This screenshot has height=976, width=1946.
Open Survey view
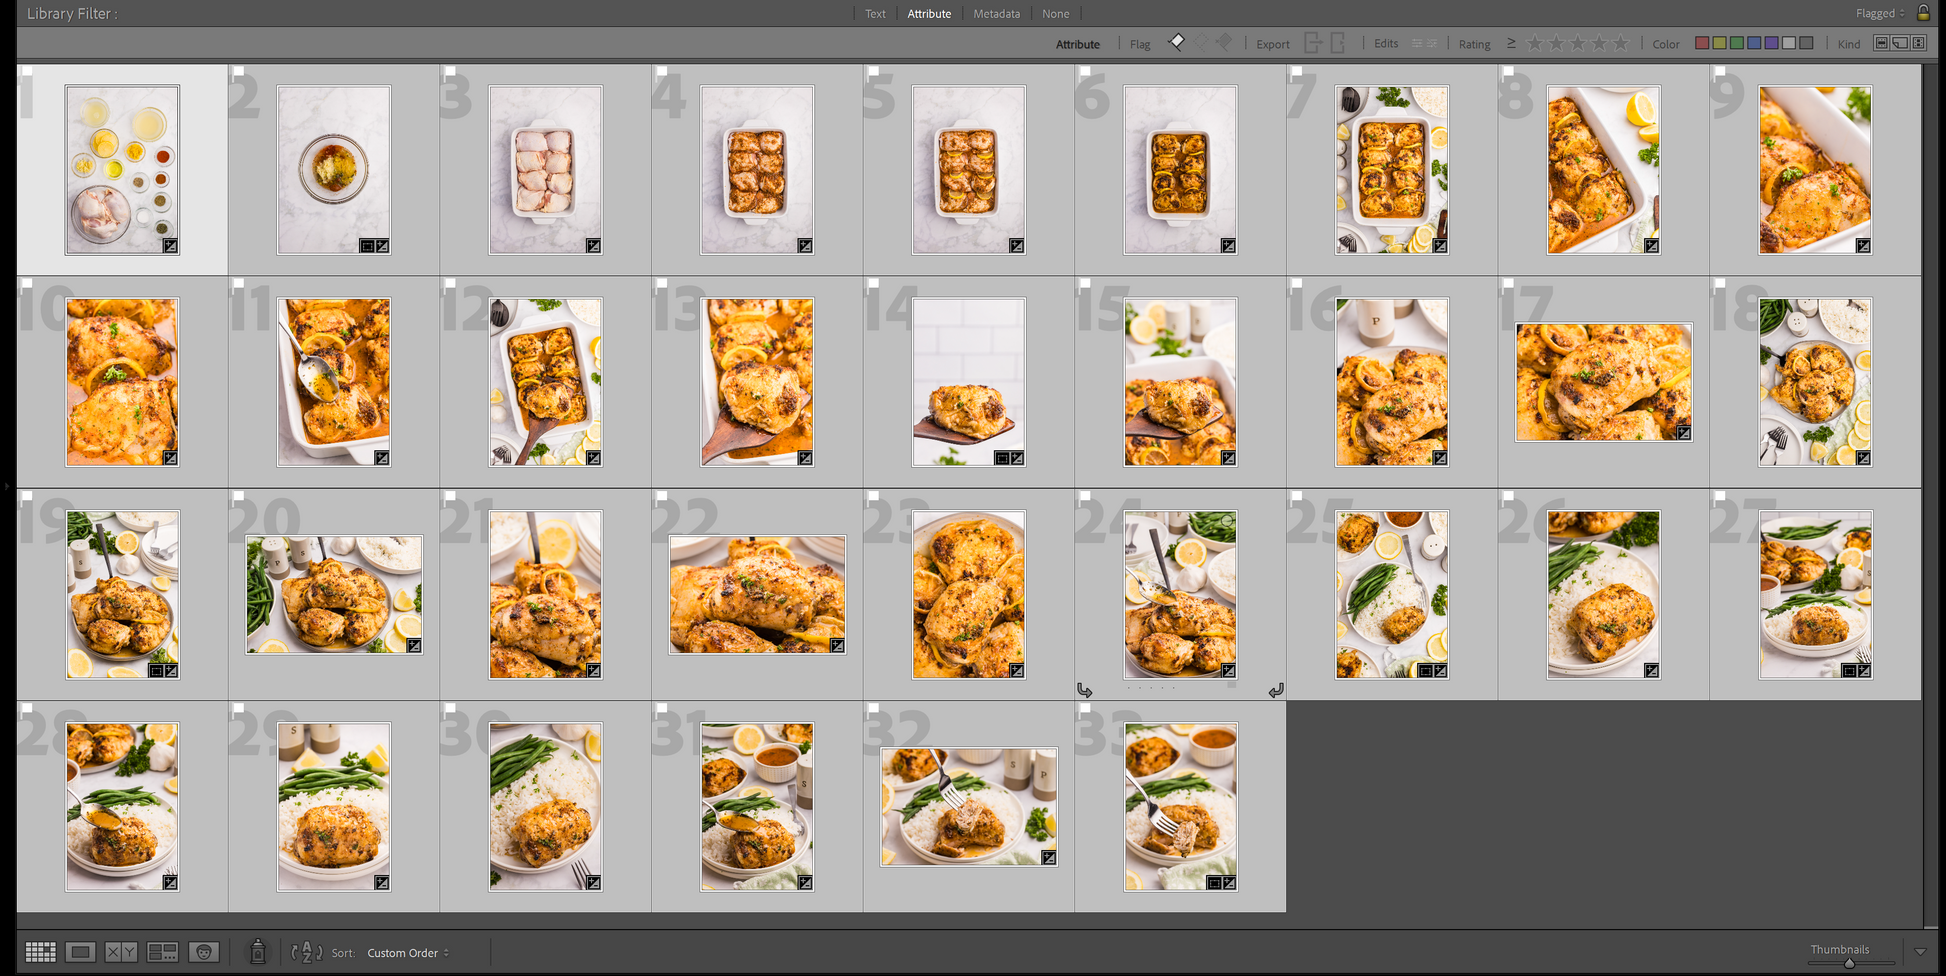(x=162, y=952)
